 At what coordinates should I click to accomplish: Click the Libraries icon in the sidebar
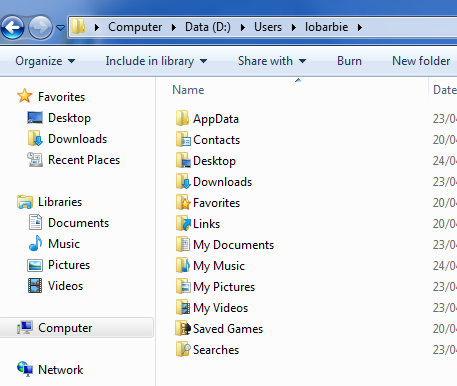[25, 202]
